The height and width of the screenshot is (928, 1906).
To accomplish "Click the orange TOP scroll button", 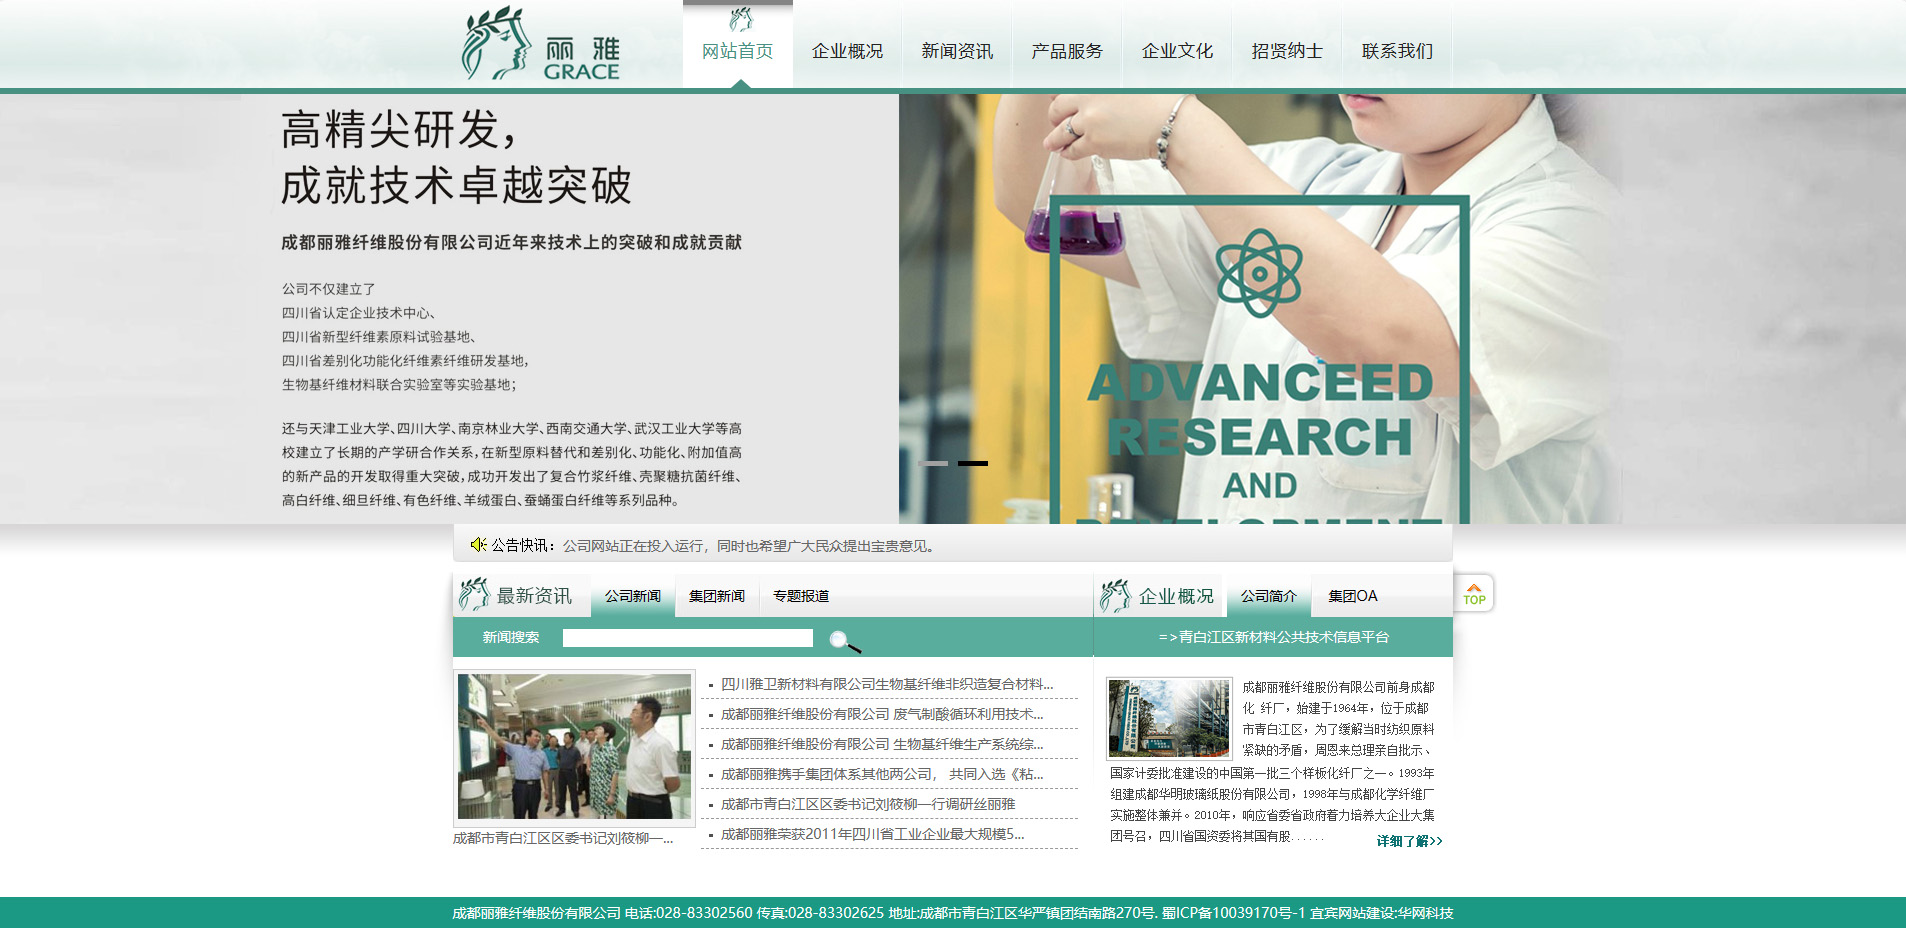I will (1473, 593).
